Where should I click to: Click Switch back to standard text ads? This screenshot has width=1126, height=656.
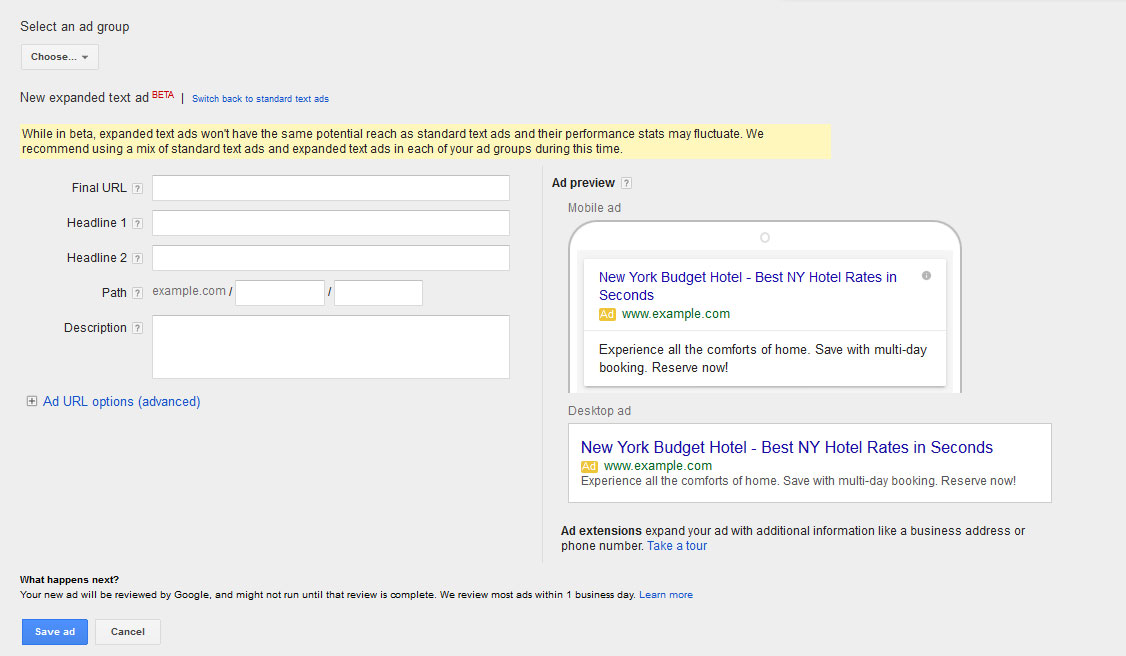(x=260, y=99)
